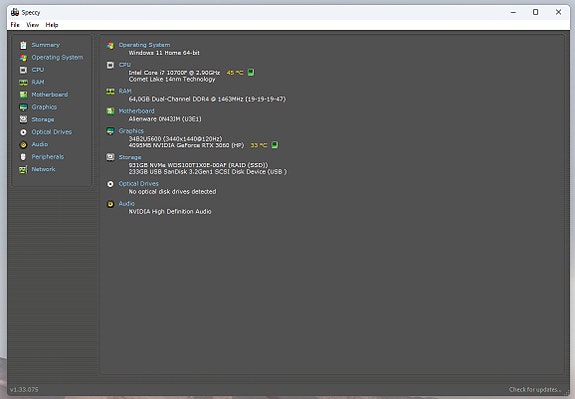Click the CPU chip icon in sidebar
This screenshot has height=399, width=575.
coord(23,70)
